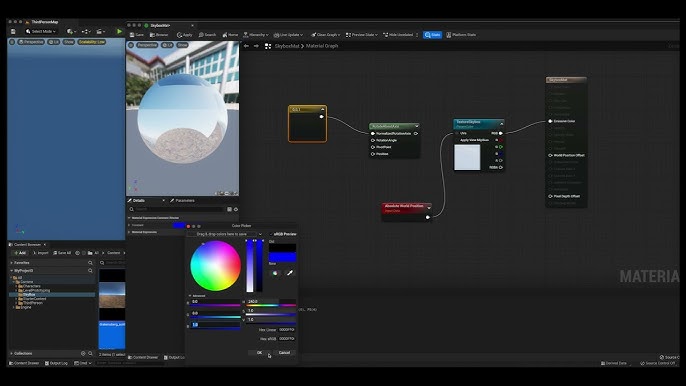
Task: Toggle the Stats button in toolbar
Action: [432, 35]
